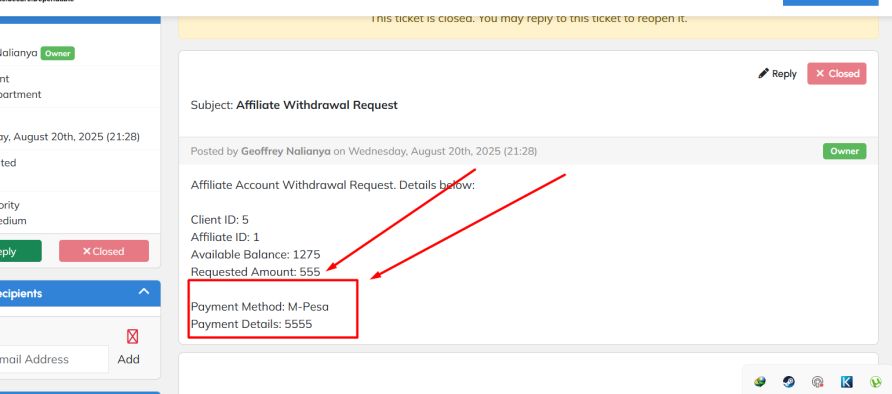The width and height of the screenshot is (892, 394).
Task: Open the Steam tray icon
Action: click(789, 381)
